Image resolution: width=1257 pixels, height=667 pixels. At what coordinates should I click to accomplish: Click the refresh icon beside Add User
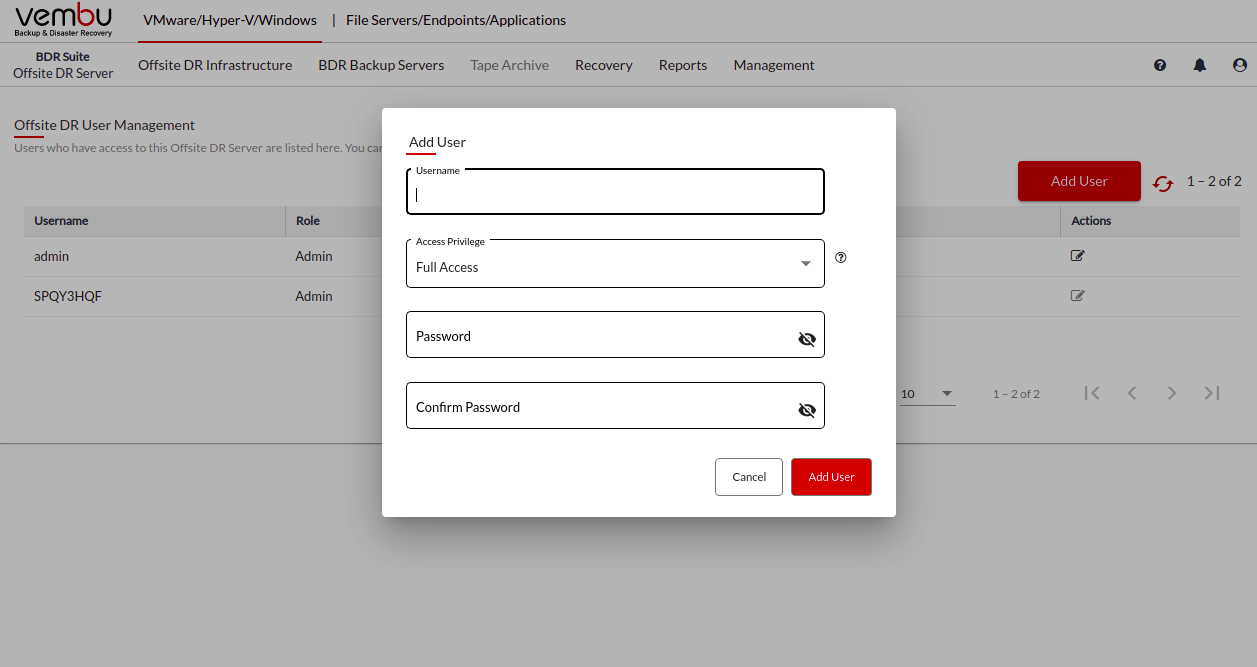pos(1163,184)
